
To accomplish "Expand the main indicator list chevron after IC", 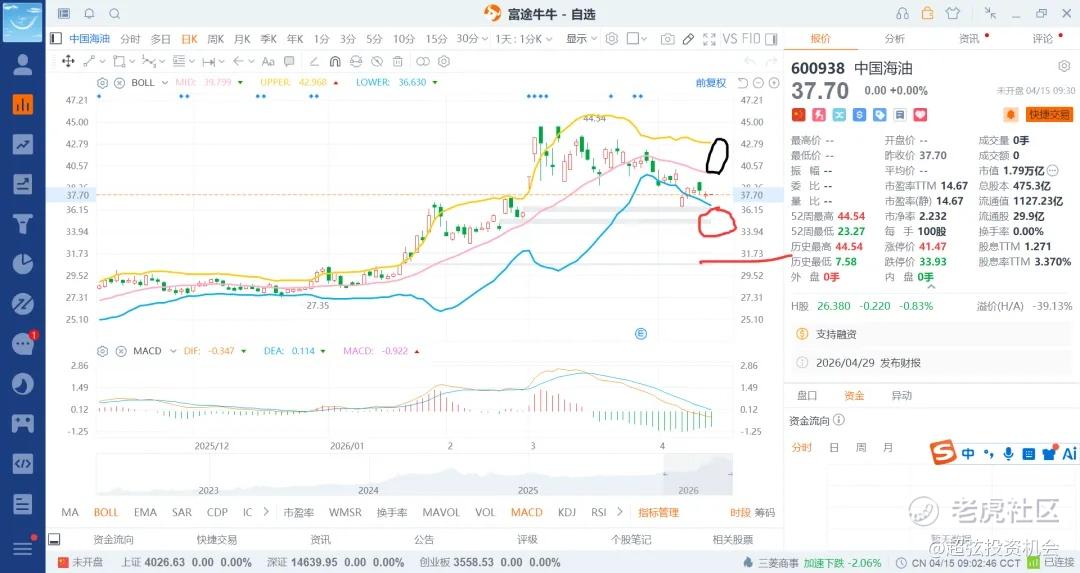I will [266, 512].
